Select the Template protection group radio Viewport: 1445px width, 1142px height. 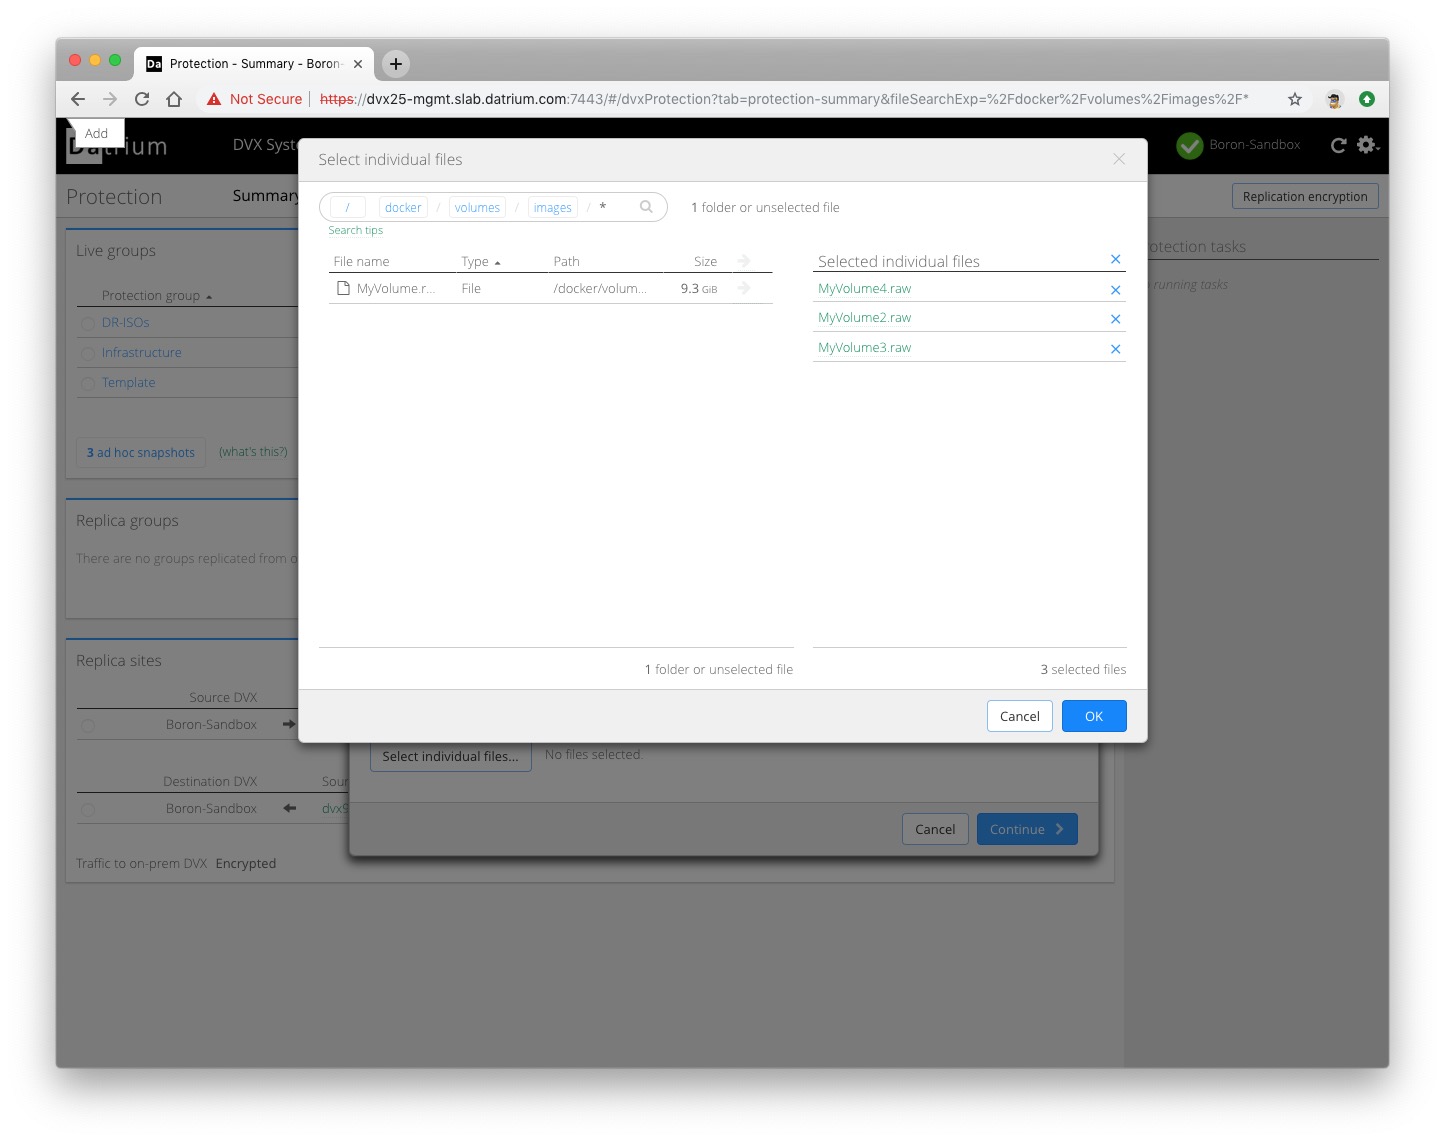[88, 384]
